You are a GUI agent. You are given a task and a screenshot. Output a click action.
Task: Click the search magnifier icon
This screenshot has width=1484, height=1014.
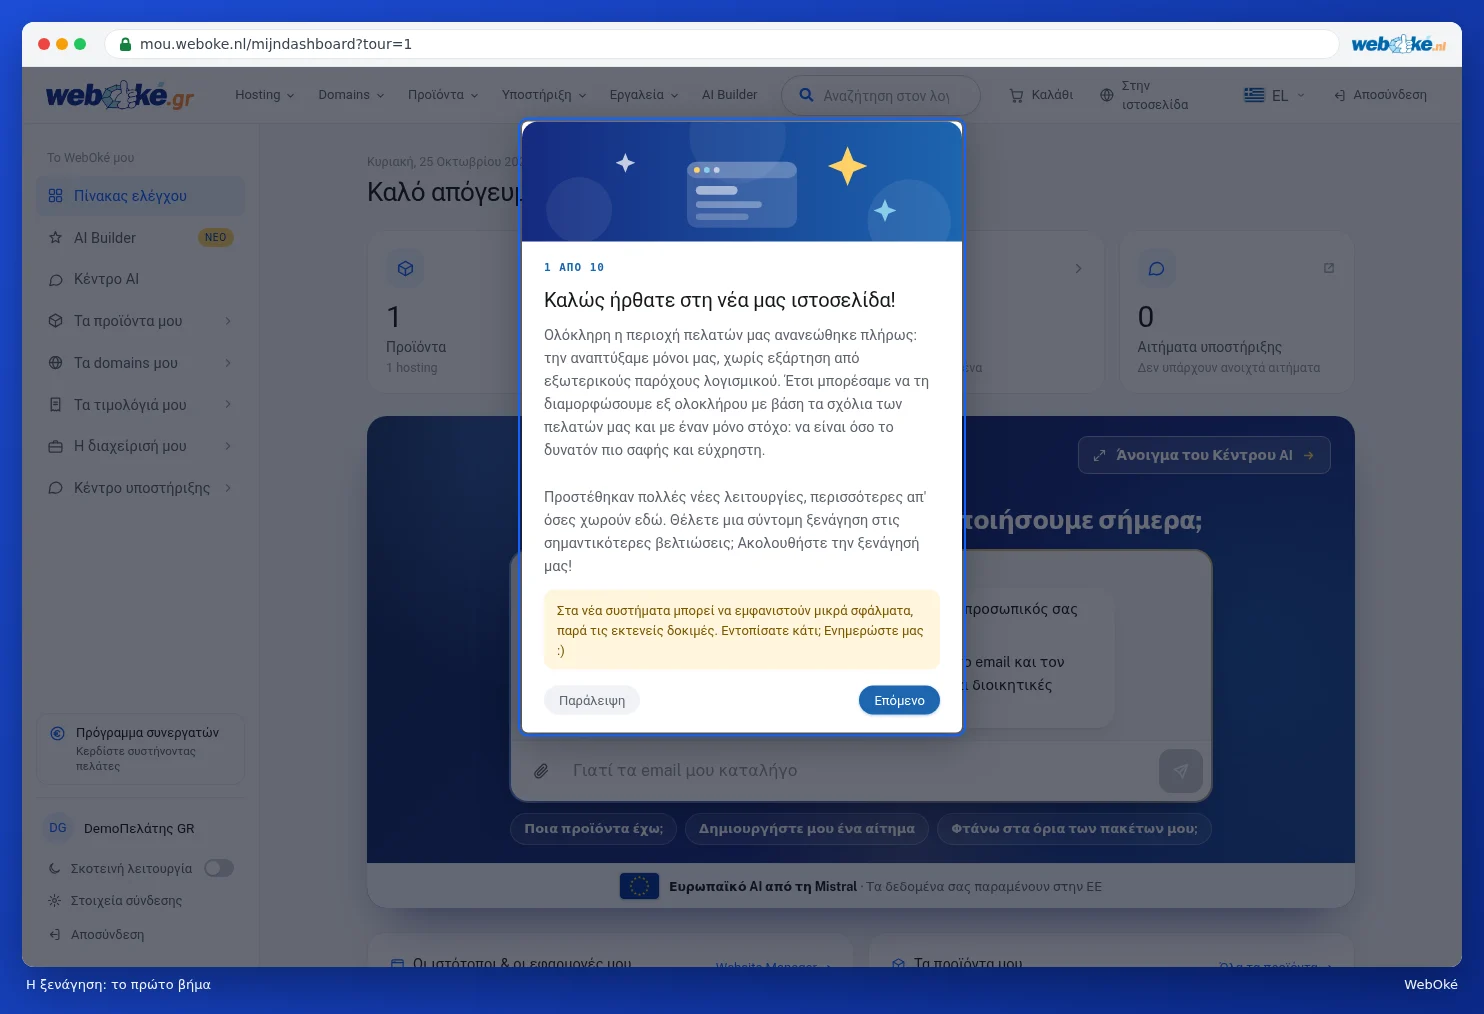(x=806, y=95)
